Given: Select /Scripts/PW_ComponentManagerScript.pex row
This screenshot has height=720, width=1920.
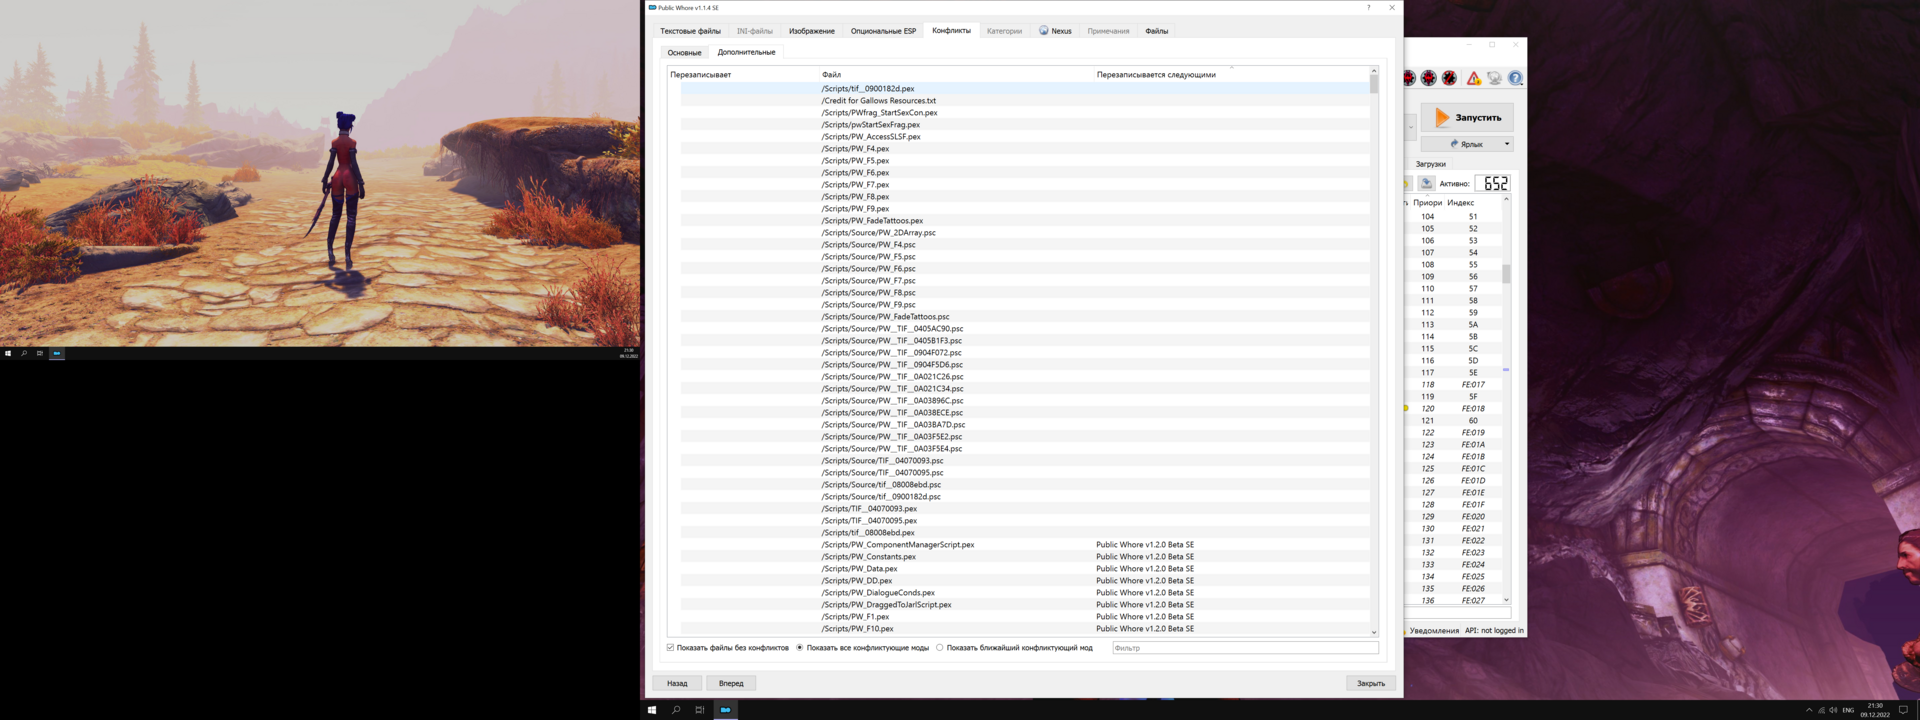Looking at the screenshot, I should [1025, 544].
